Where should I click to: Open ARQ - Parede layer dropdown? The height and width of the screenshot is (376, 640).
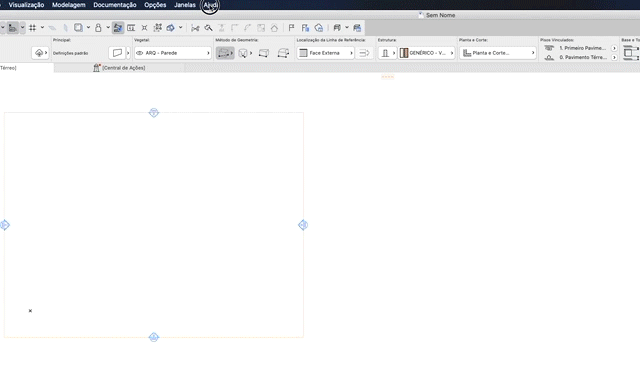173,53
